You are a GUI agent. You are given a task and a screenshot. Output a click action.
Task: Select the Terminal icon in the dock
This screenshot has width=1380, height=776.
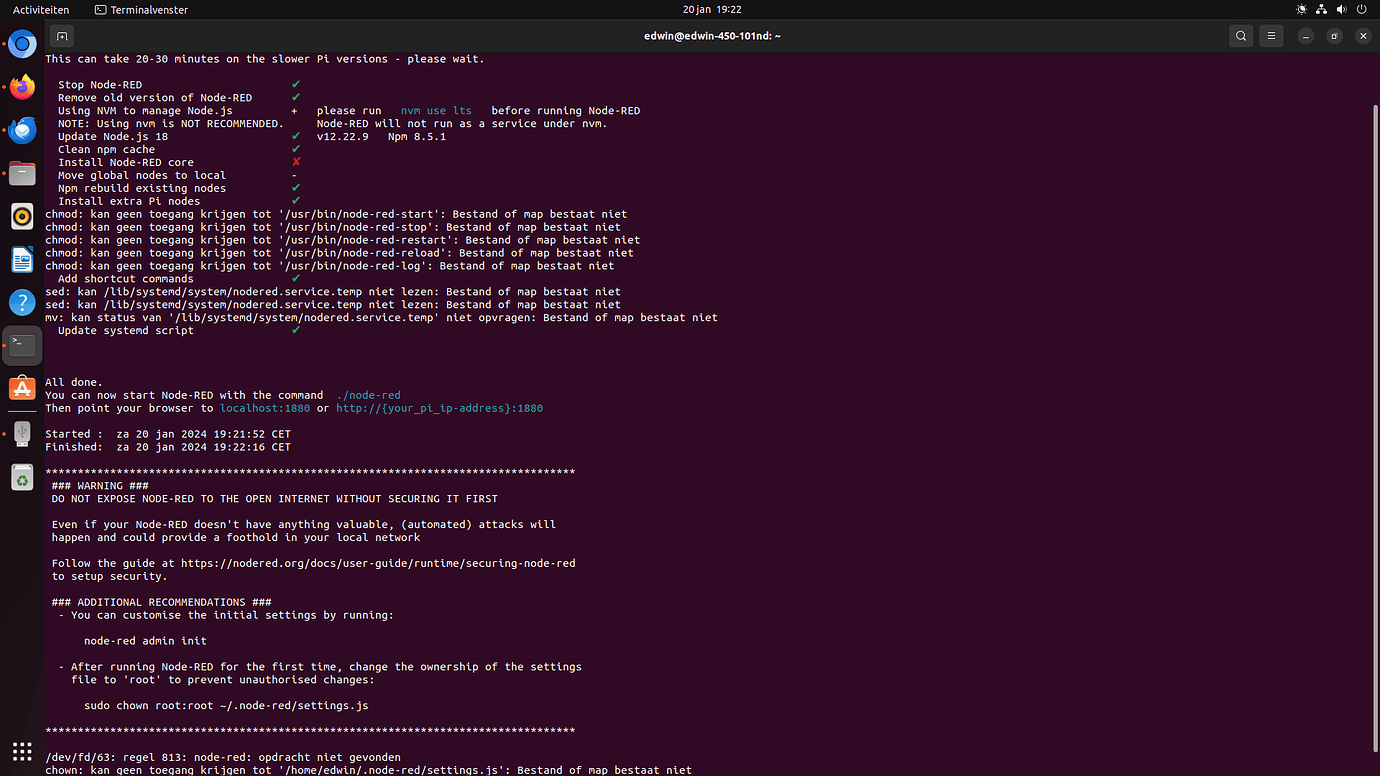22,345
